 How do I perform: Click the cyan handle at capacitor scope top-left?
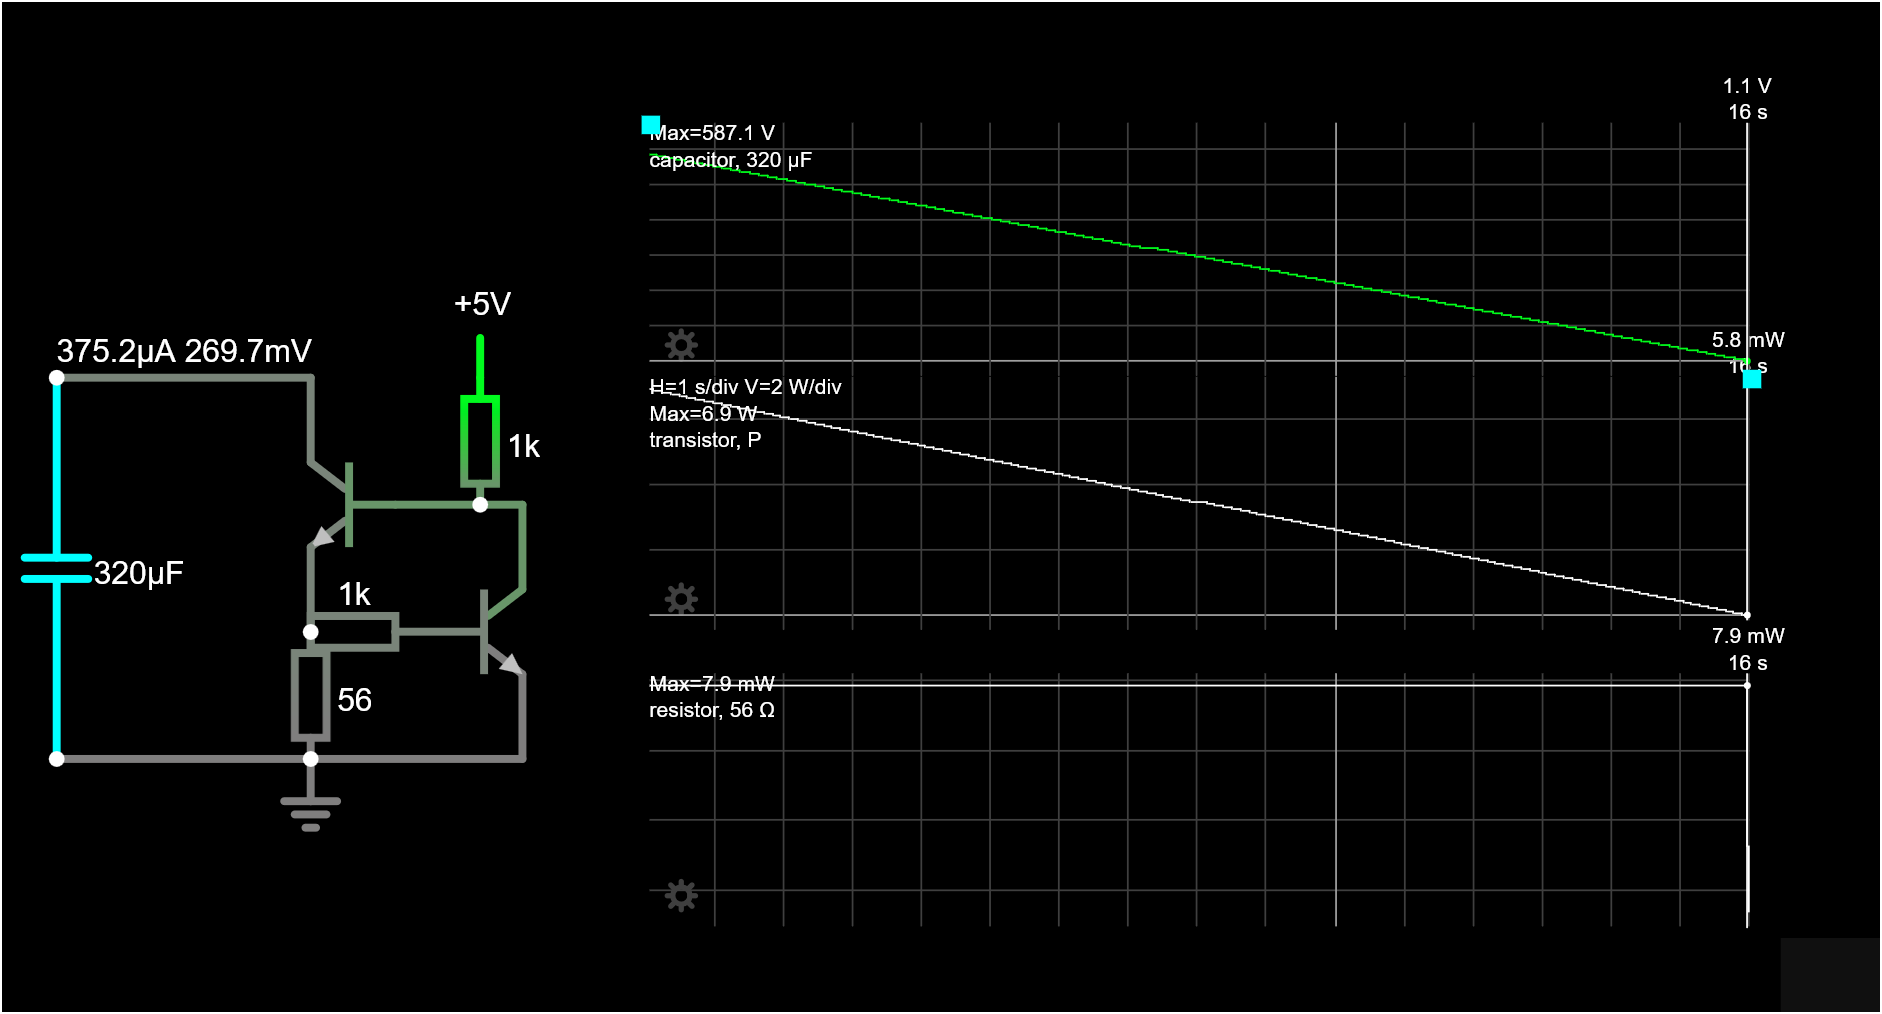[x=650, y=125]
